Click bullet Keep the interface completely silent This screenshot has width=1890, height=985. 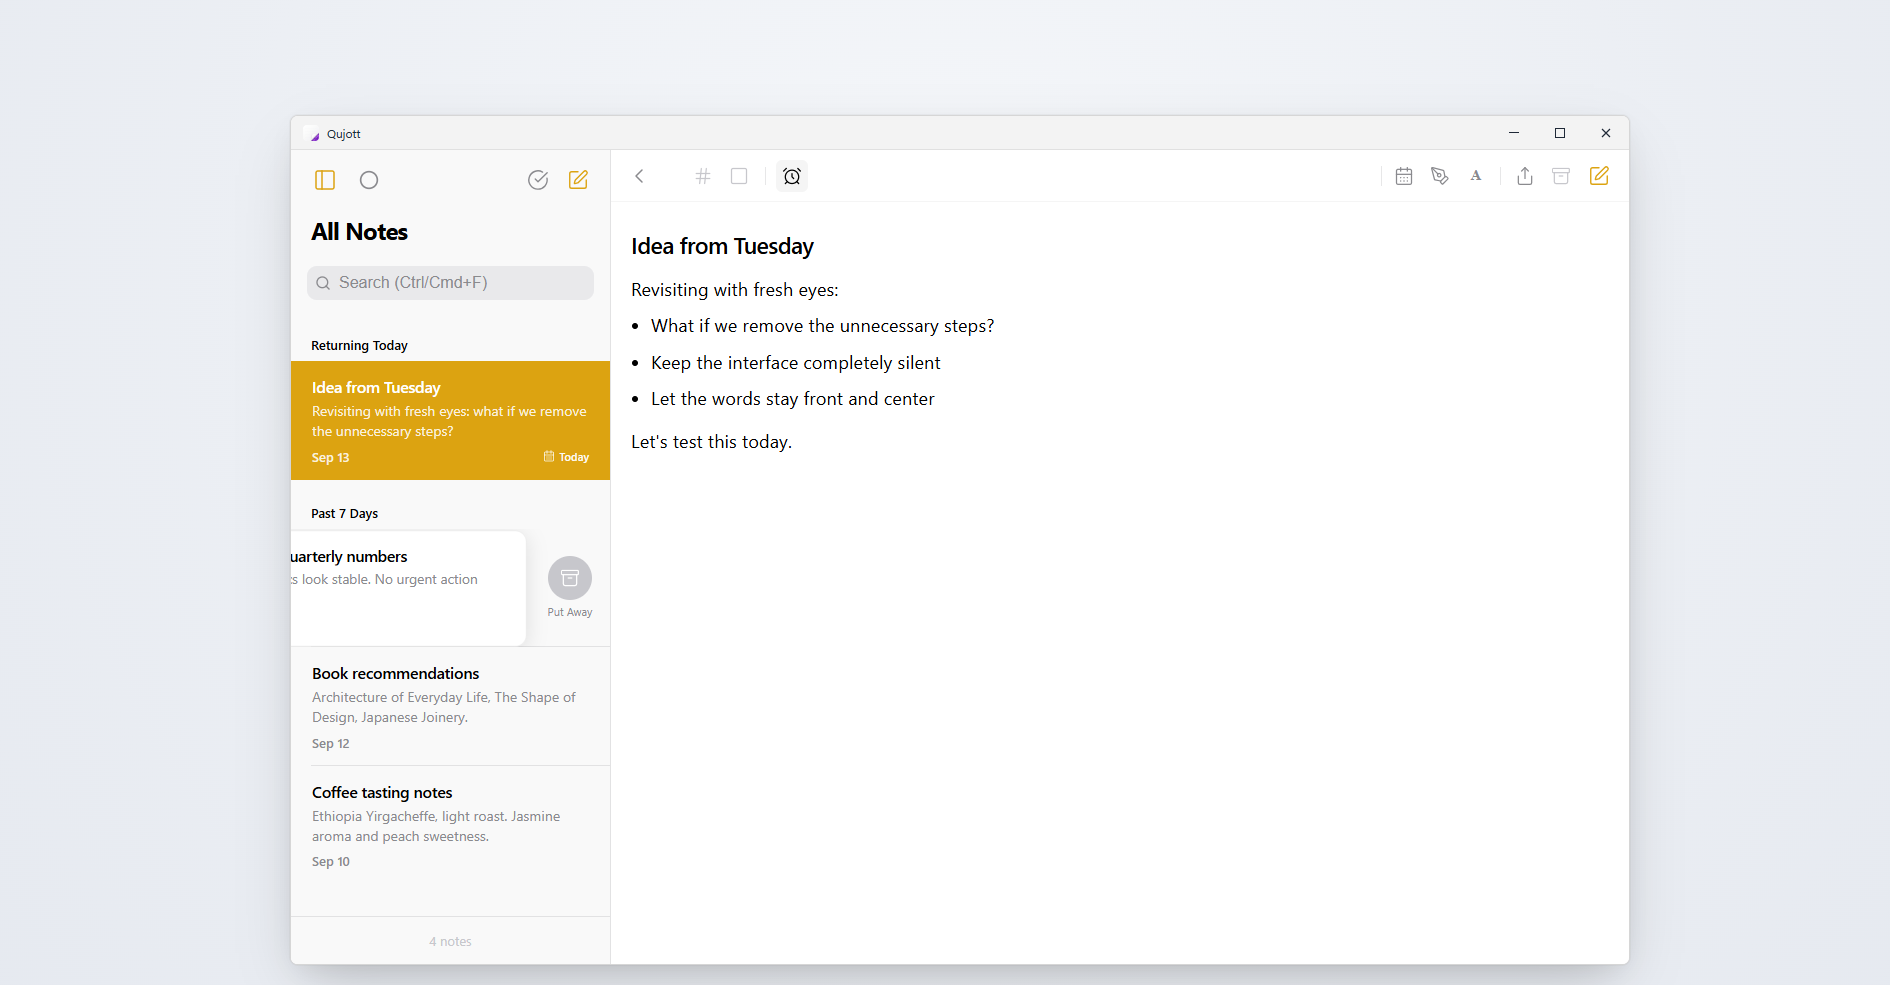(795, 363)
